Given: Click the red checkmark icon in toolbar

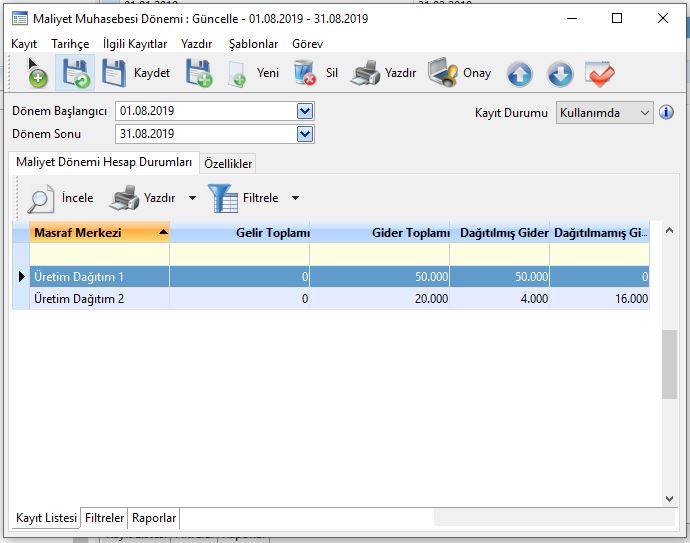Looking at the screenshot, I should (600, 74).
